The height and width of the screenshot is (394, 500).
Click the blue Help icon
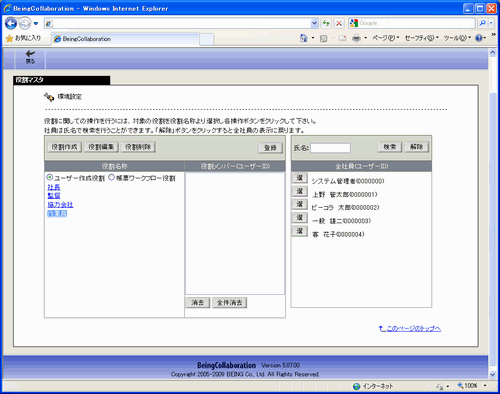click(x=479, y=38)
